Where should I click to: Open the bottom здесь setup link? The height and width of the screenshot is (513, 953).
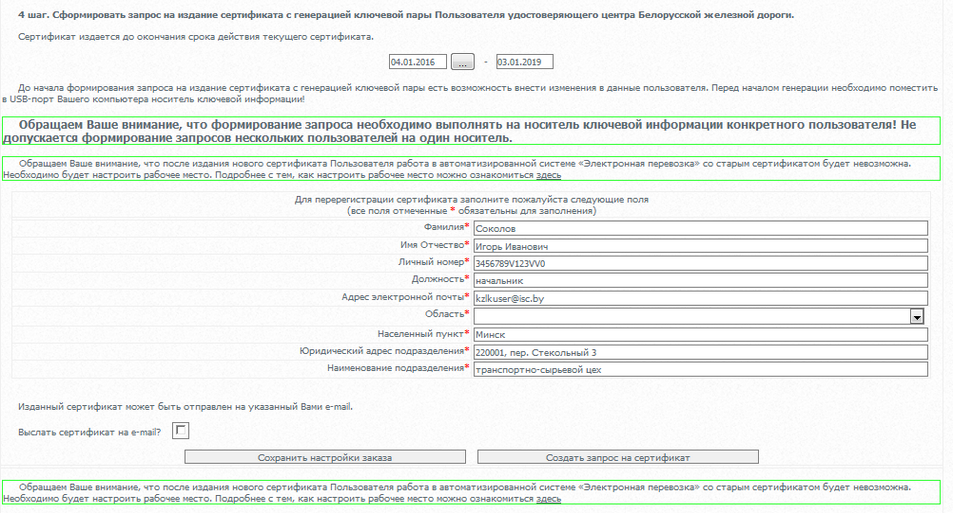(x=548, y=498)
